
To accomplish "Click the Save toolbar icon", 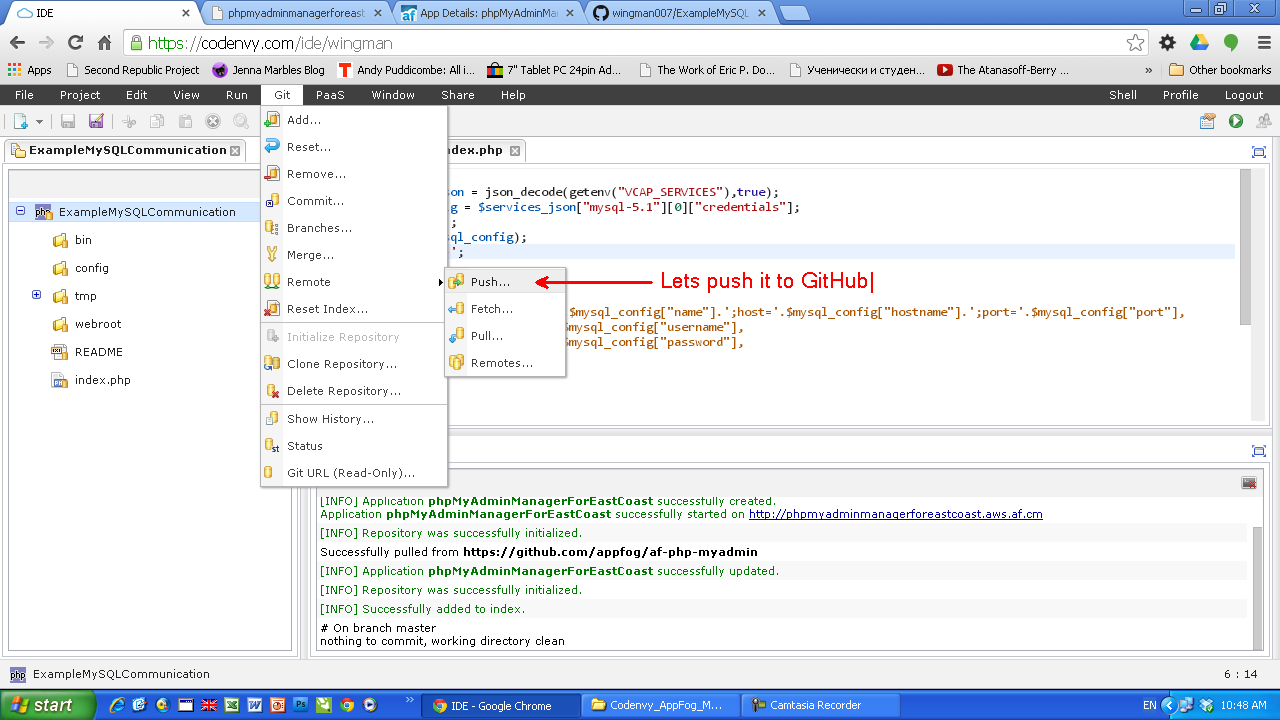I will tap(68, 121).
